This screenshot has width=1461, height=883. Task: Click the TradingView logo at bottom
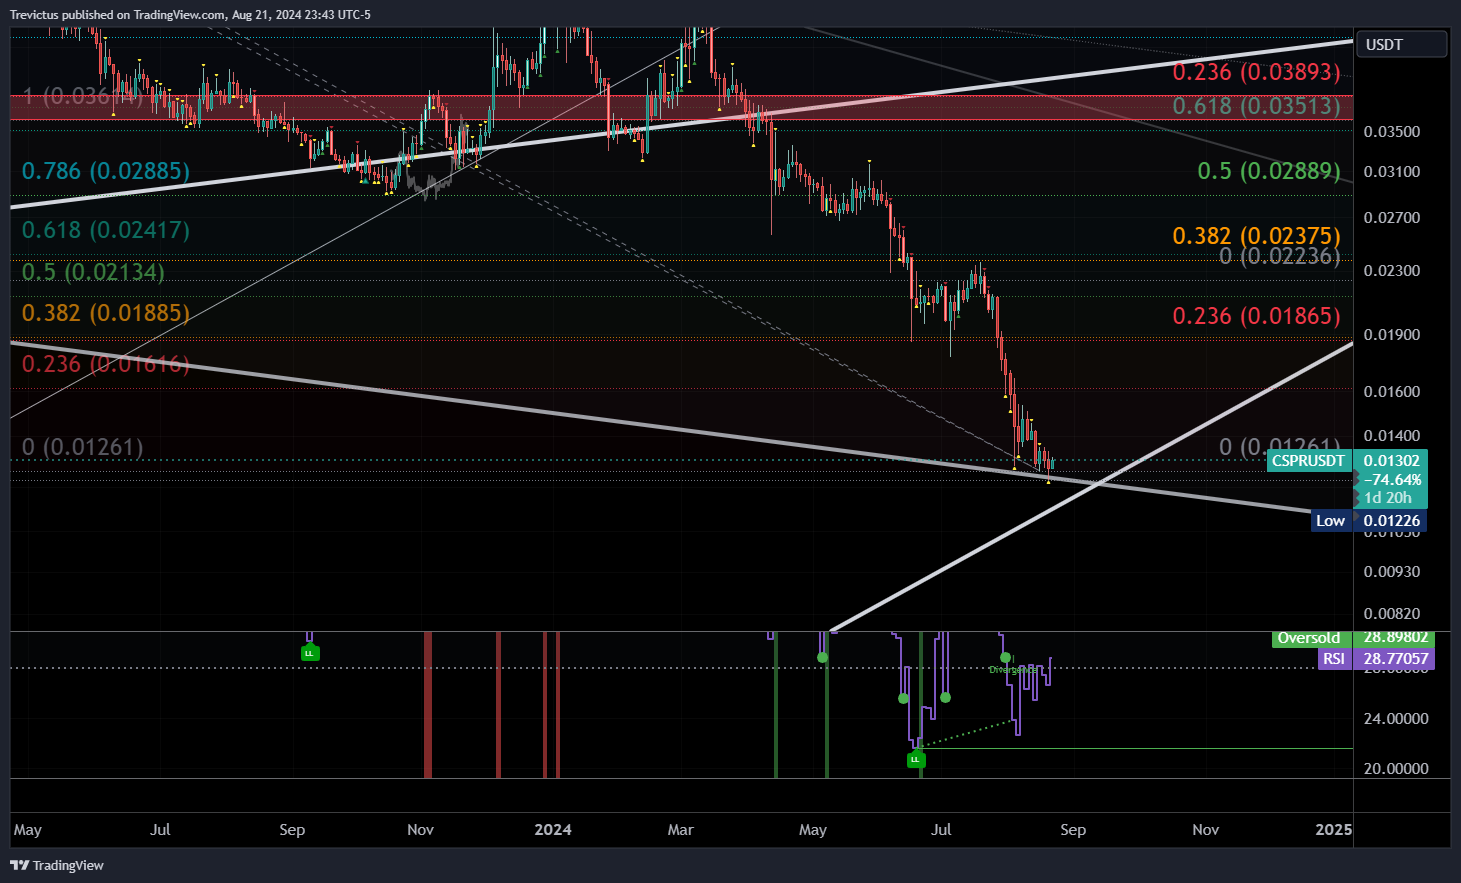point(57,865)
